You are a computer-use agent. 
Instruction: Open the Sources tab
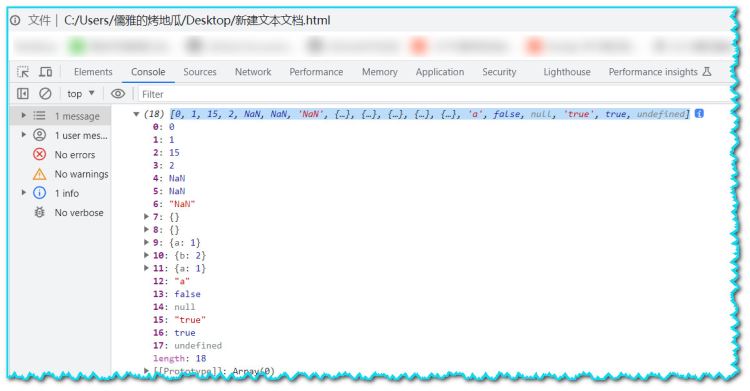click(x=199, y=72)
